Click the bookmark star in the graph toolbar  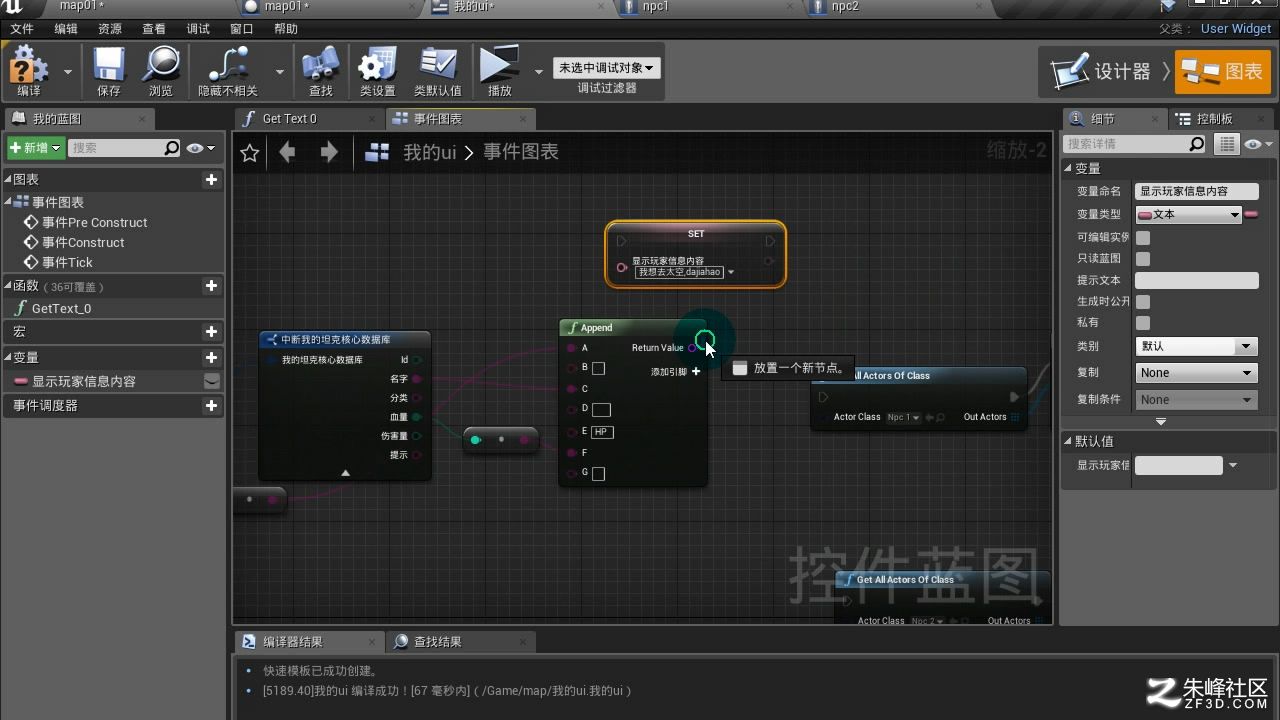(250, 152)
